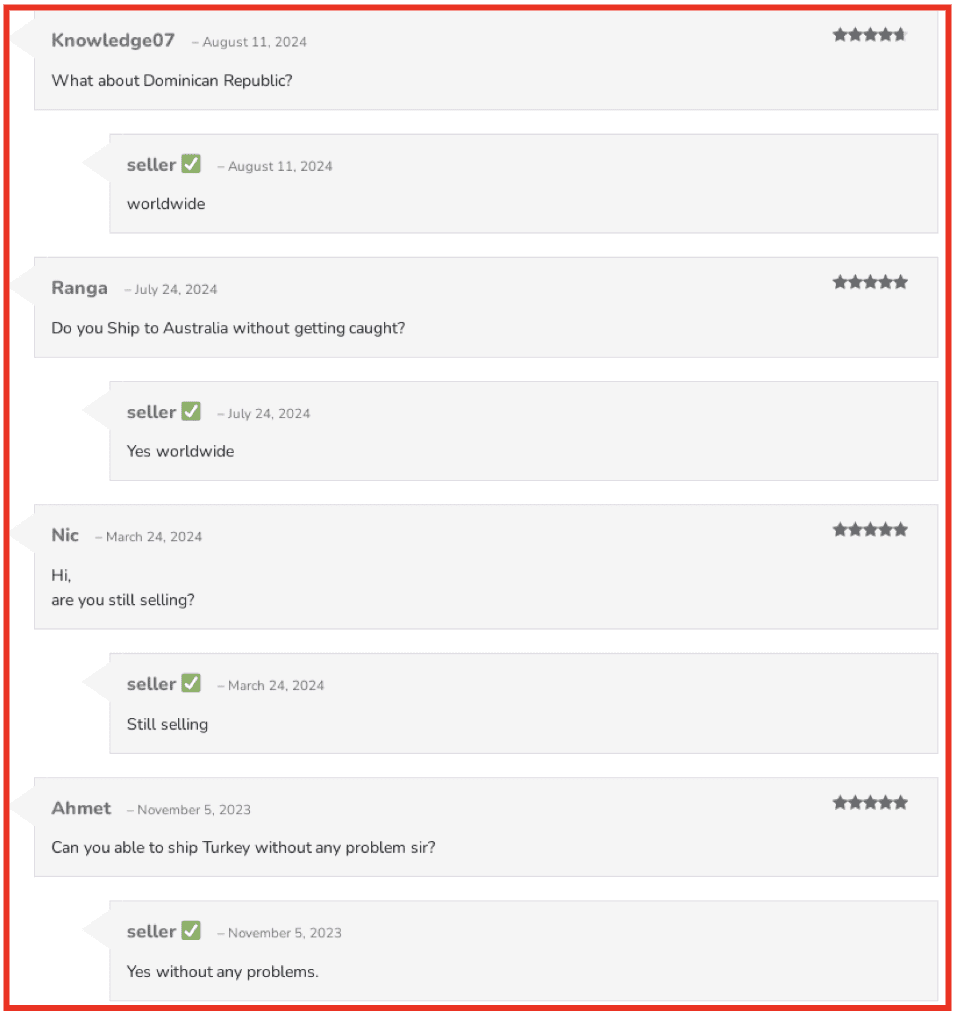Click the star rating on Nic's review
The image size is (956, 1018).
(870, 530)
